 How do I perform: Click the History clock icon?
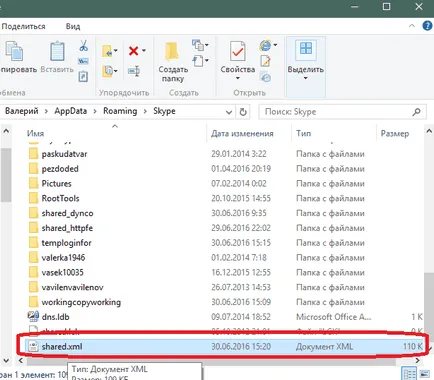tap(266, 77)
